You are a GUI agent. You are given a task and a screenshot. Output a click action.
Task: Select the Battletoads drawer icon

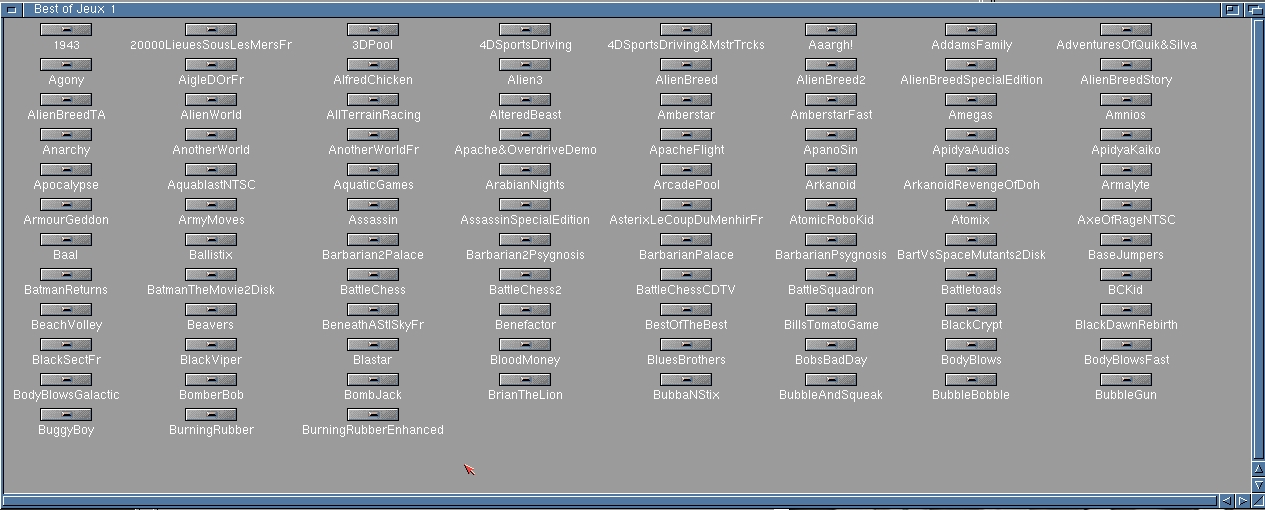971,275
